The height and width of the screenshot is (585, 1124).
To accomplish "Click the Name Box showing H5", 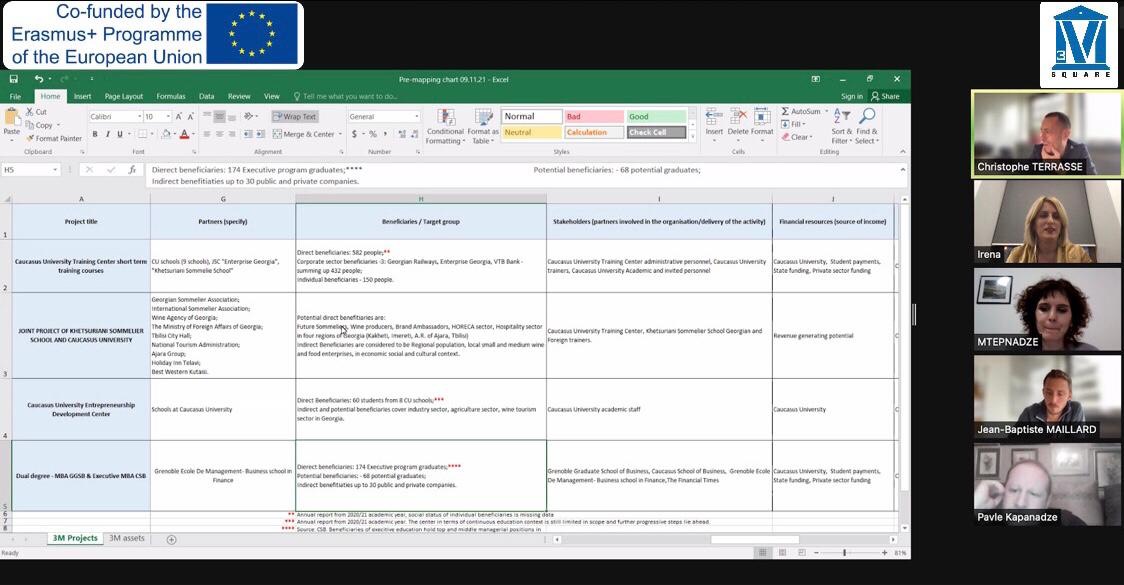I will 30,170.
